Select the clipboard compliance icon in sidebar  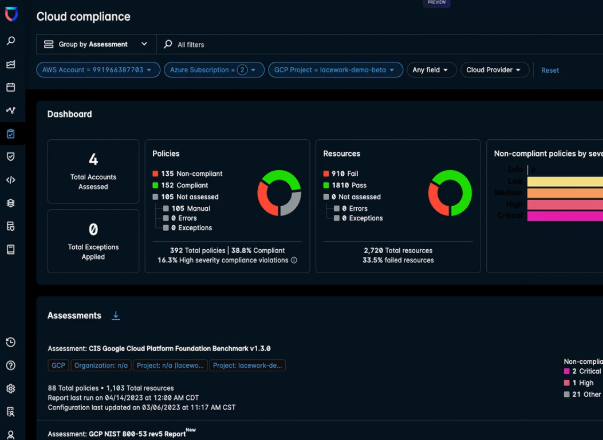[x=11, y=133]
